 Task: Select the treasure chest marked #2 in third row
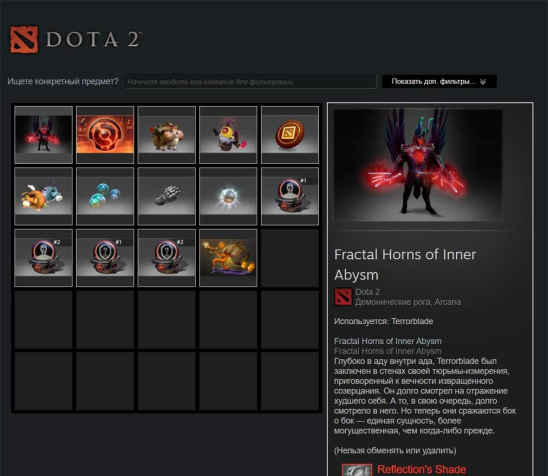tap(43, 258)
